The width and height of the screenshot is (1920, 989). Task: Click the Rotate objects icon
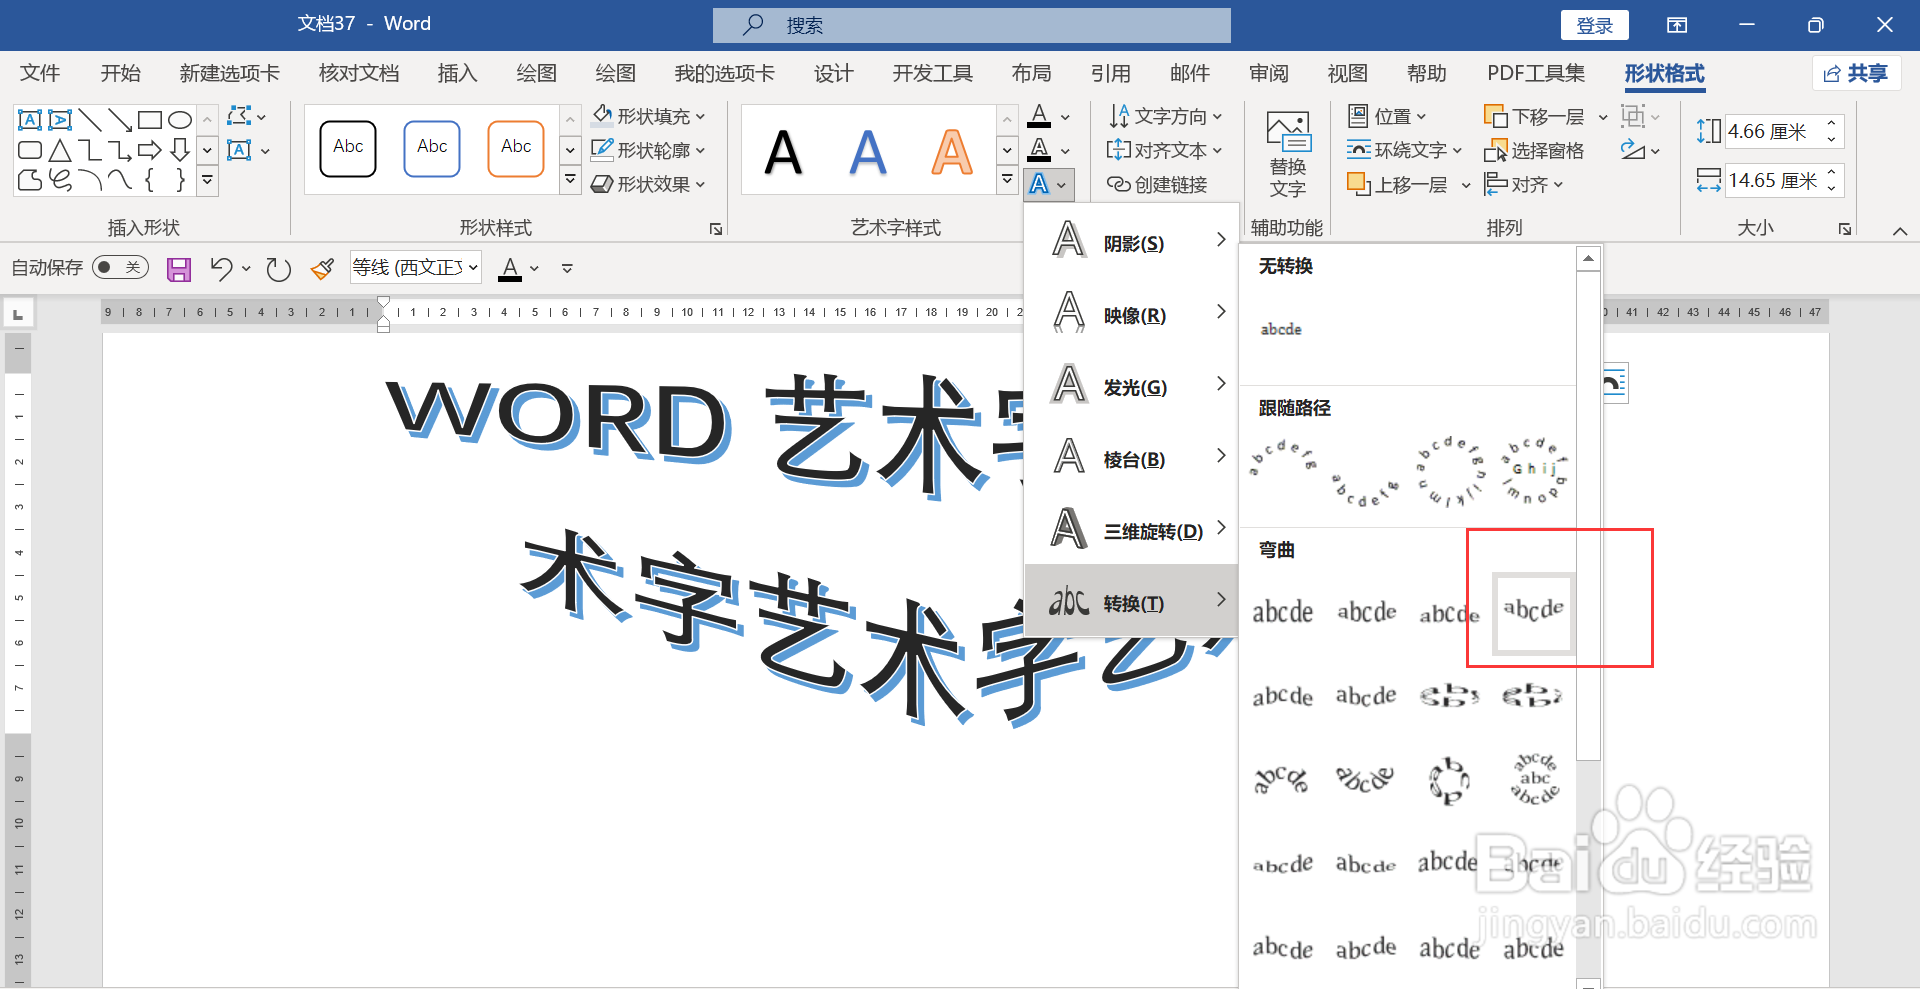click(x=1633, y=150)
